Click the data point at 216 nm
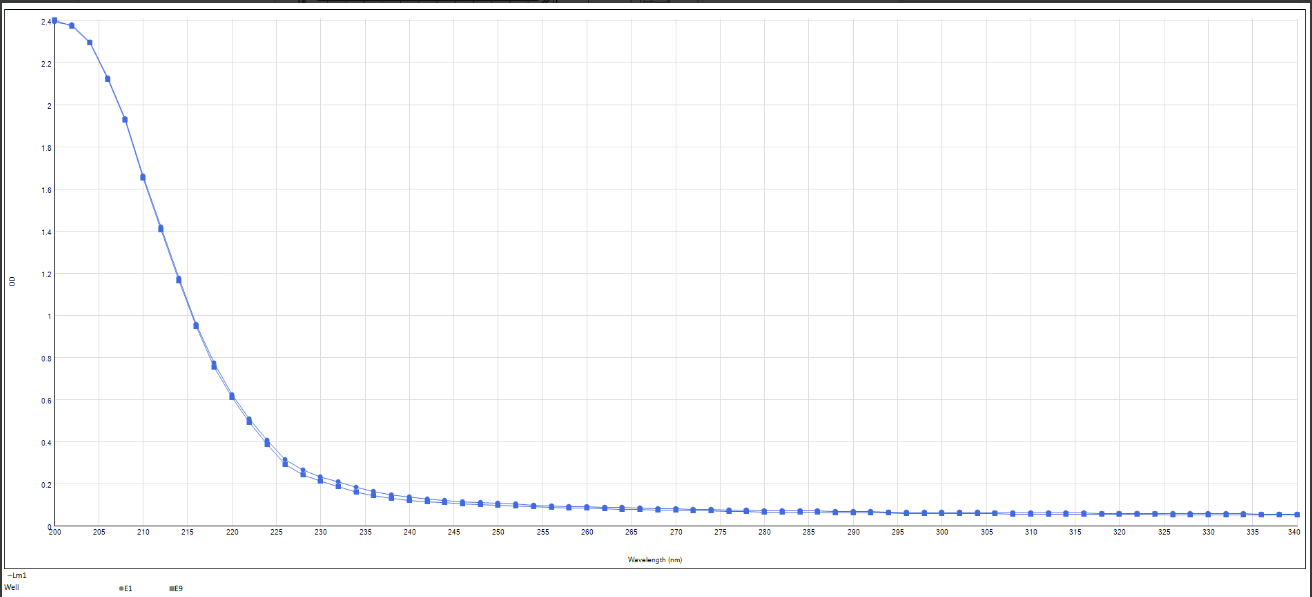 tap(196, 326)
